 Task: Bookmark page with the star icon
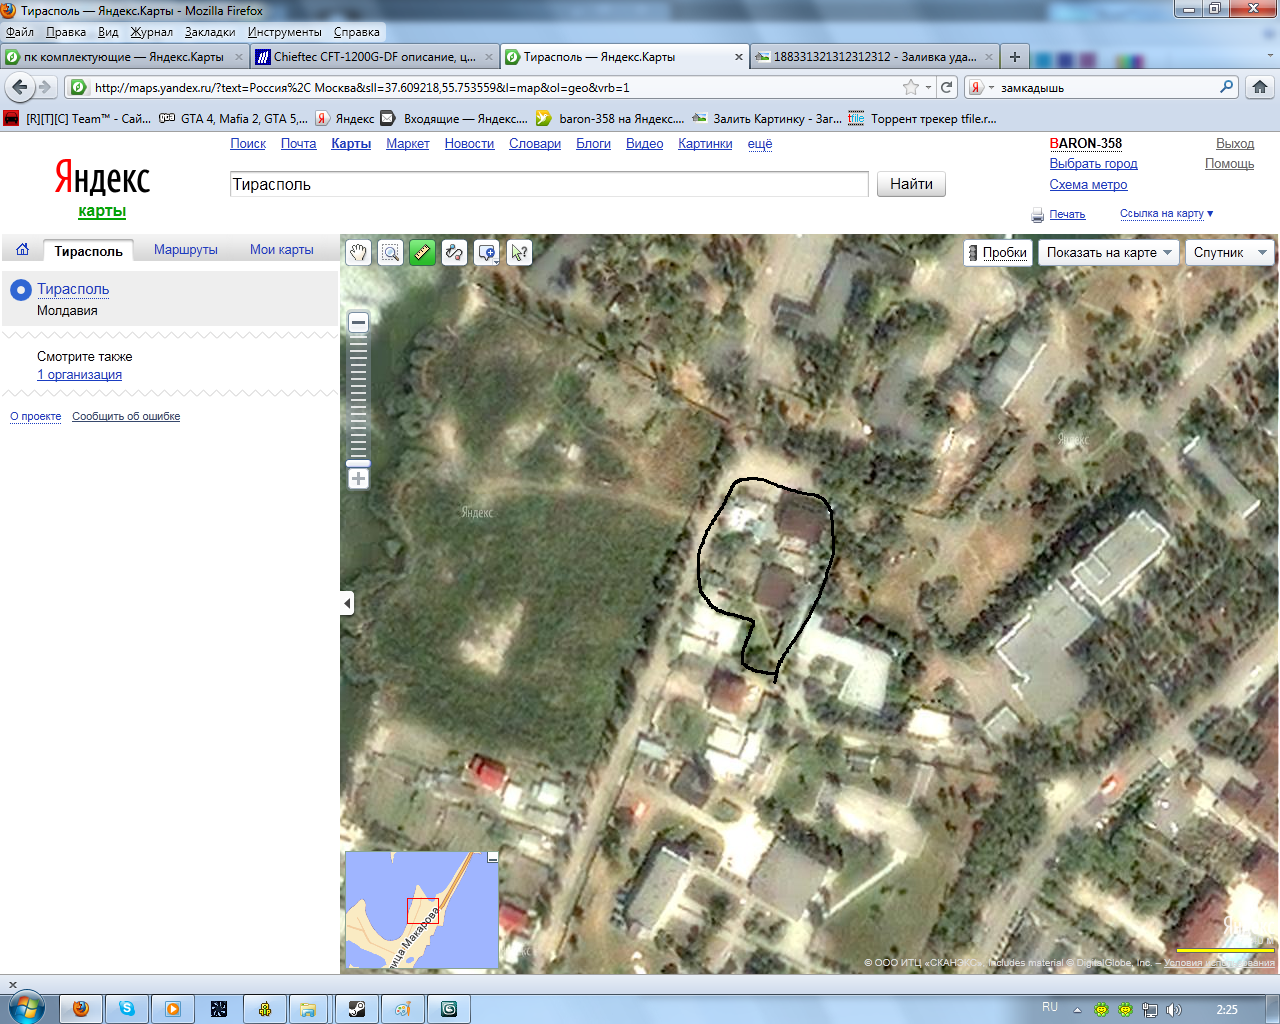(911, 87)
